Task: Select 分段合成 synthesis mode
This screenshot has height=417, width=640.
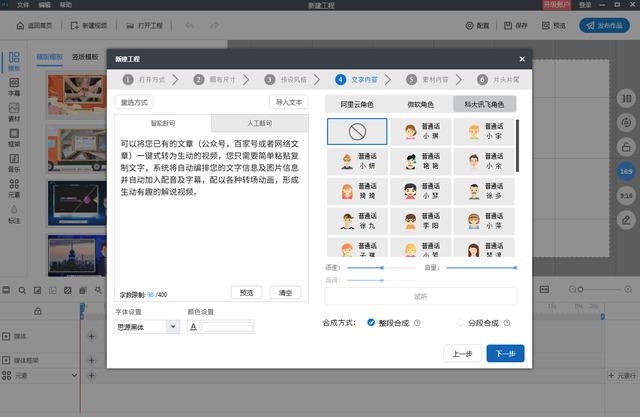Action: tap(461, 323)
